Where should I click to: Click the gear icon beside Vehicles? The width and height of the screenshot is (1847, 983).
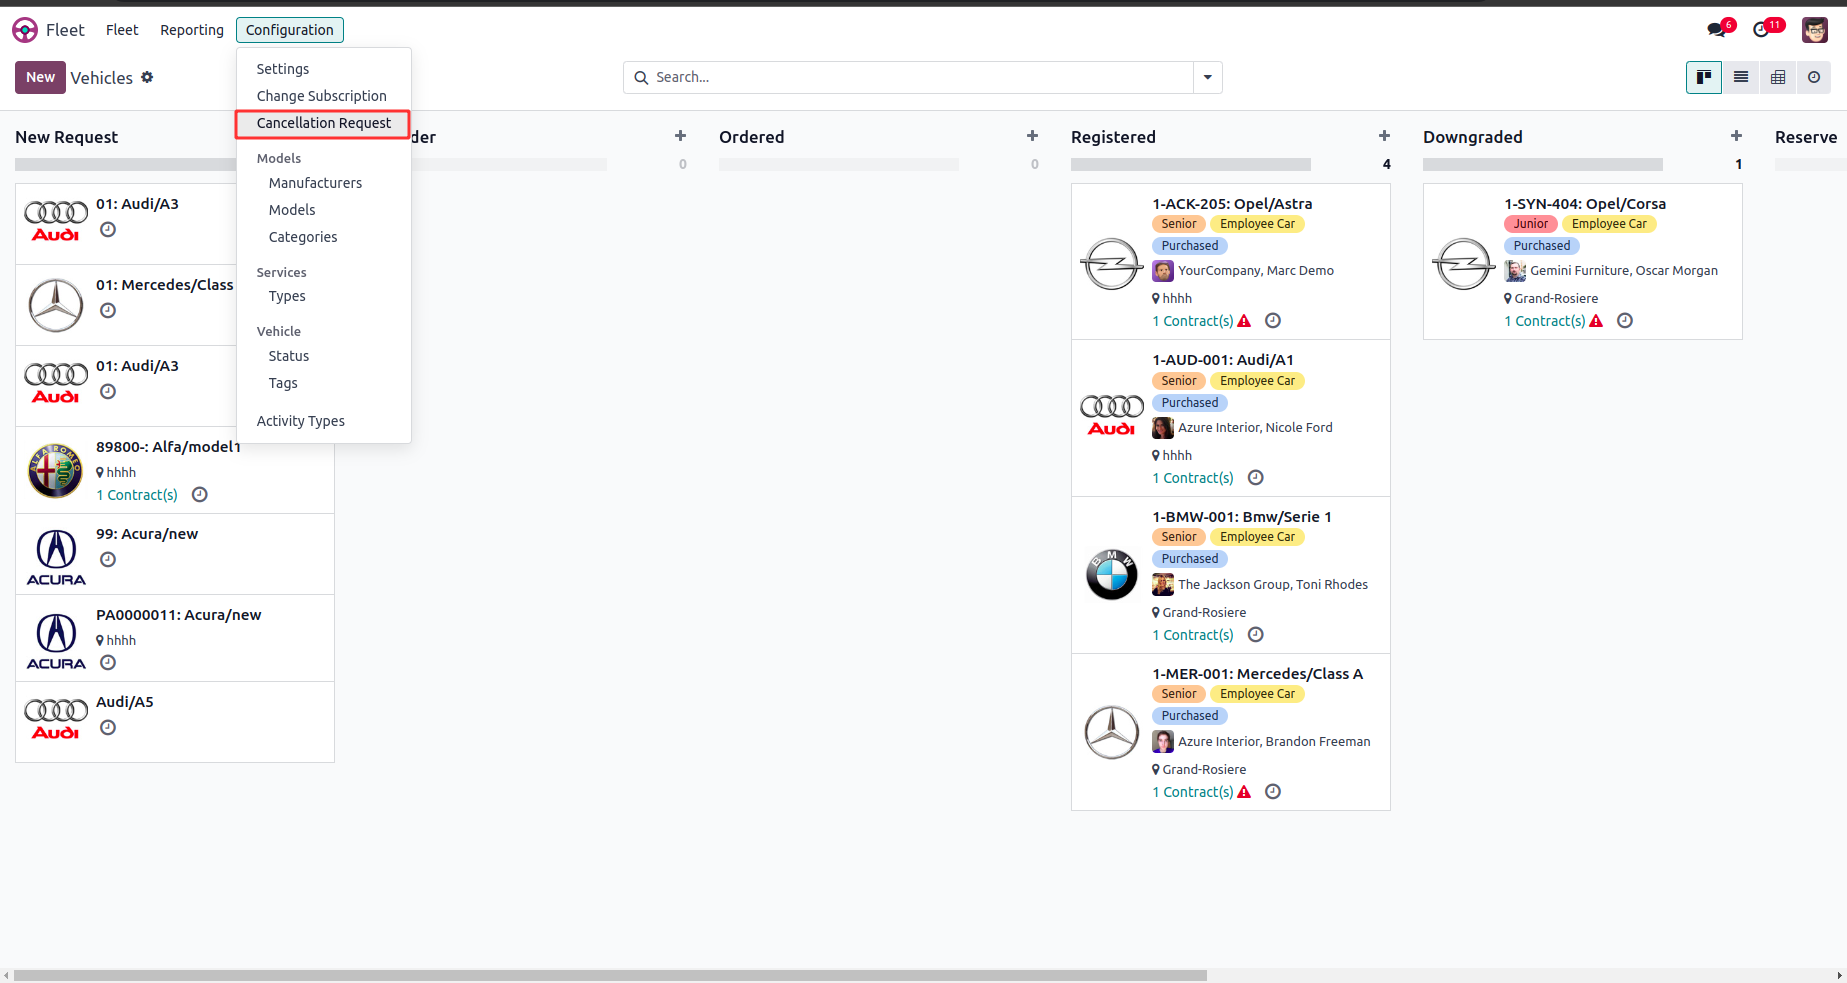(x=147, y=77)
